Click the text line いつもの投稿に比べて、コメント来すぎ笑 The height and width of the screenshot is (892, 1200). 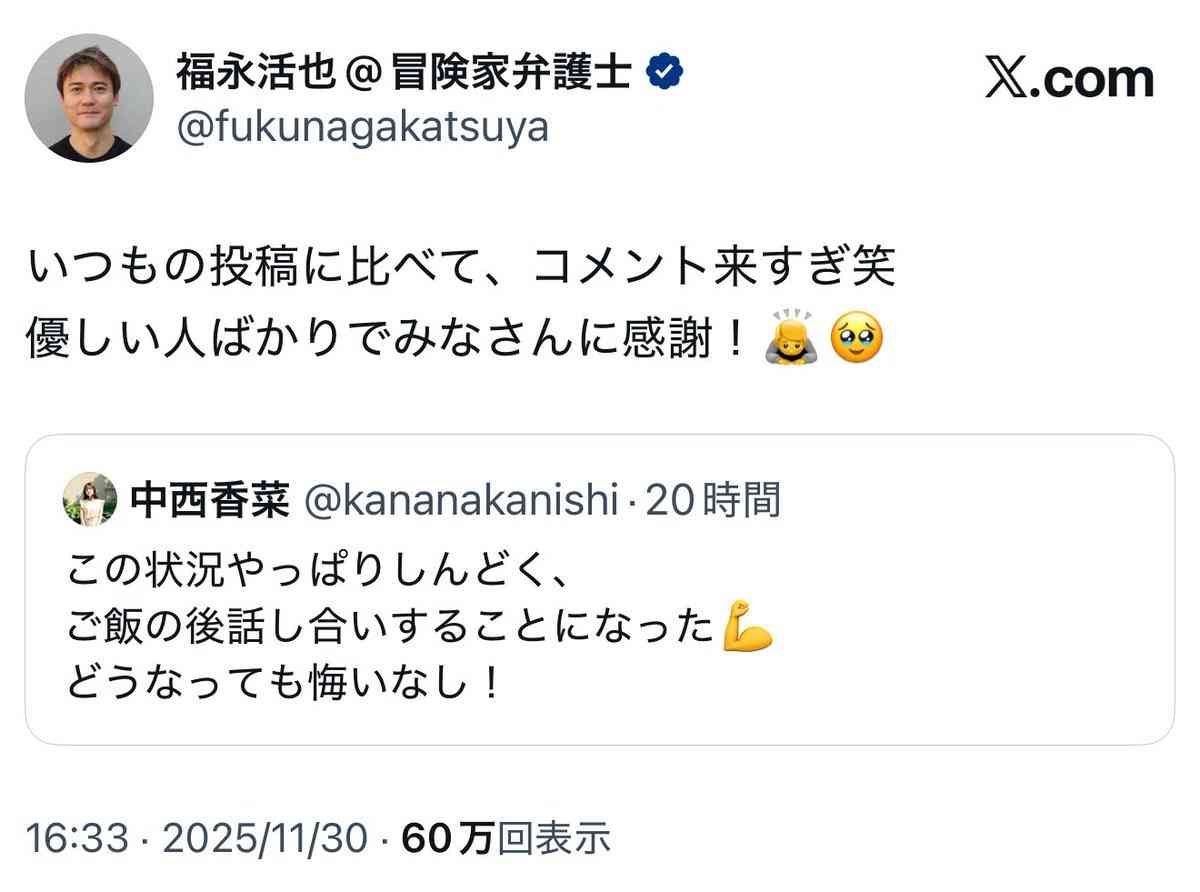460,270
